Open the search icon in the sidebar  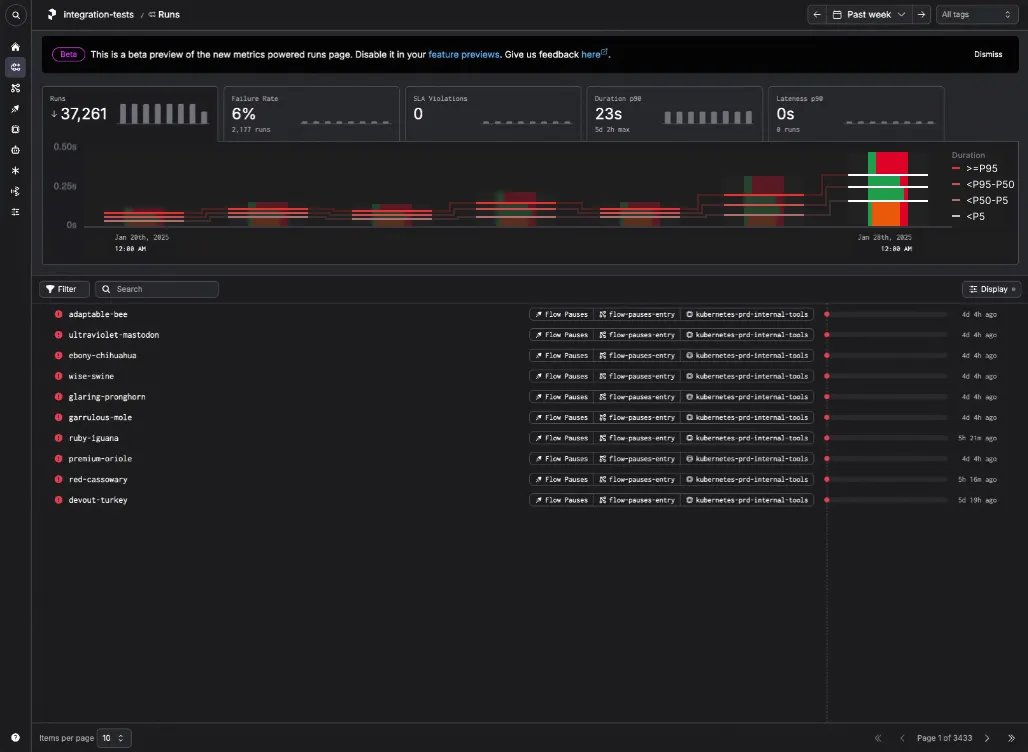click(x=16, y=14)
